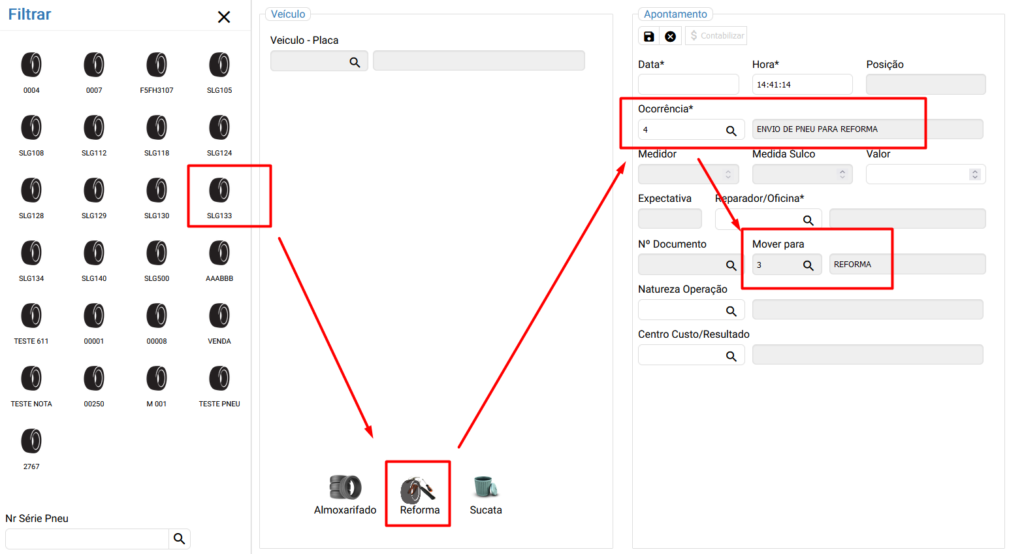
Task: Open Reparador/Oficina search lookup
Action: pyautogui.click(x=807, y=220)
